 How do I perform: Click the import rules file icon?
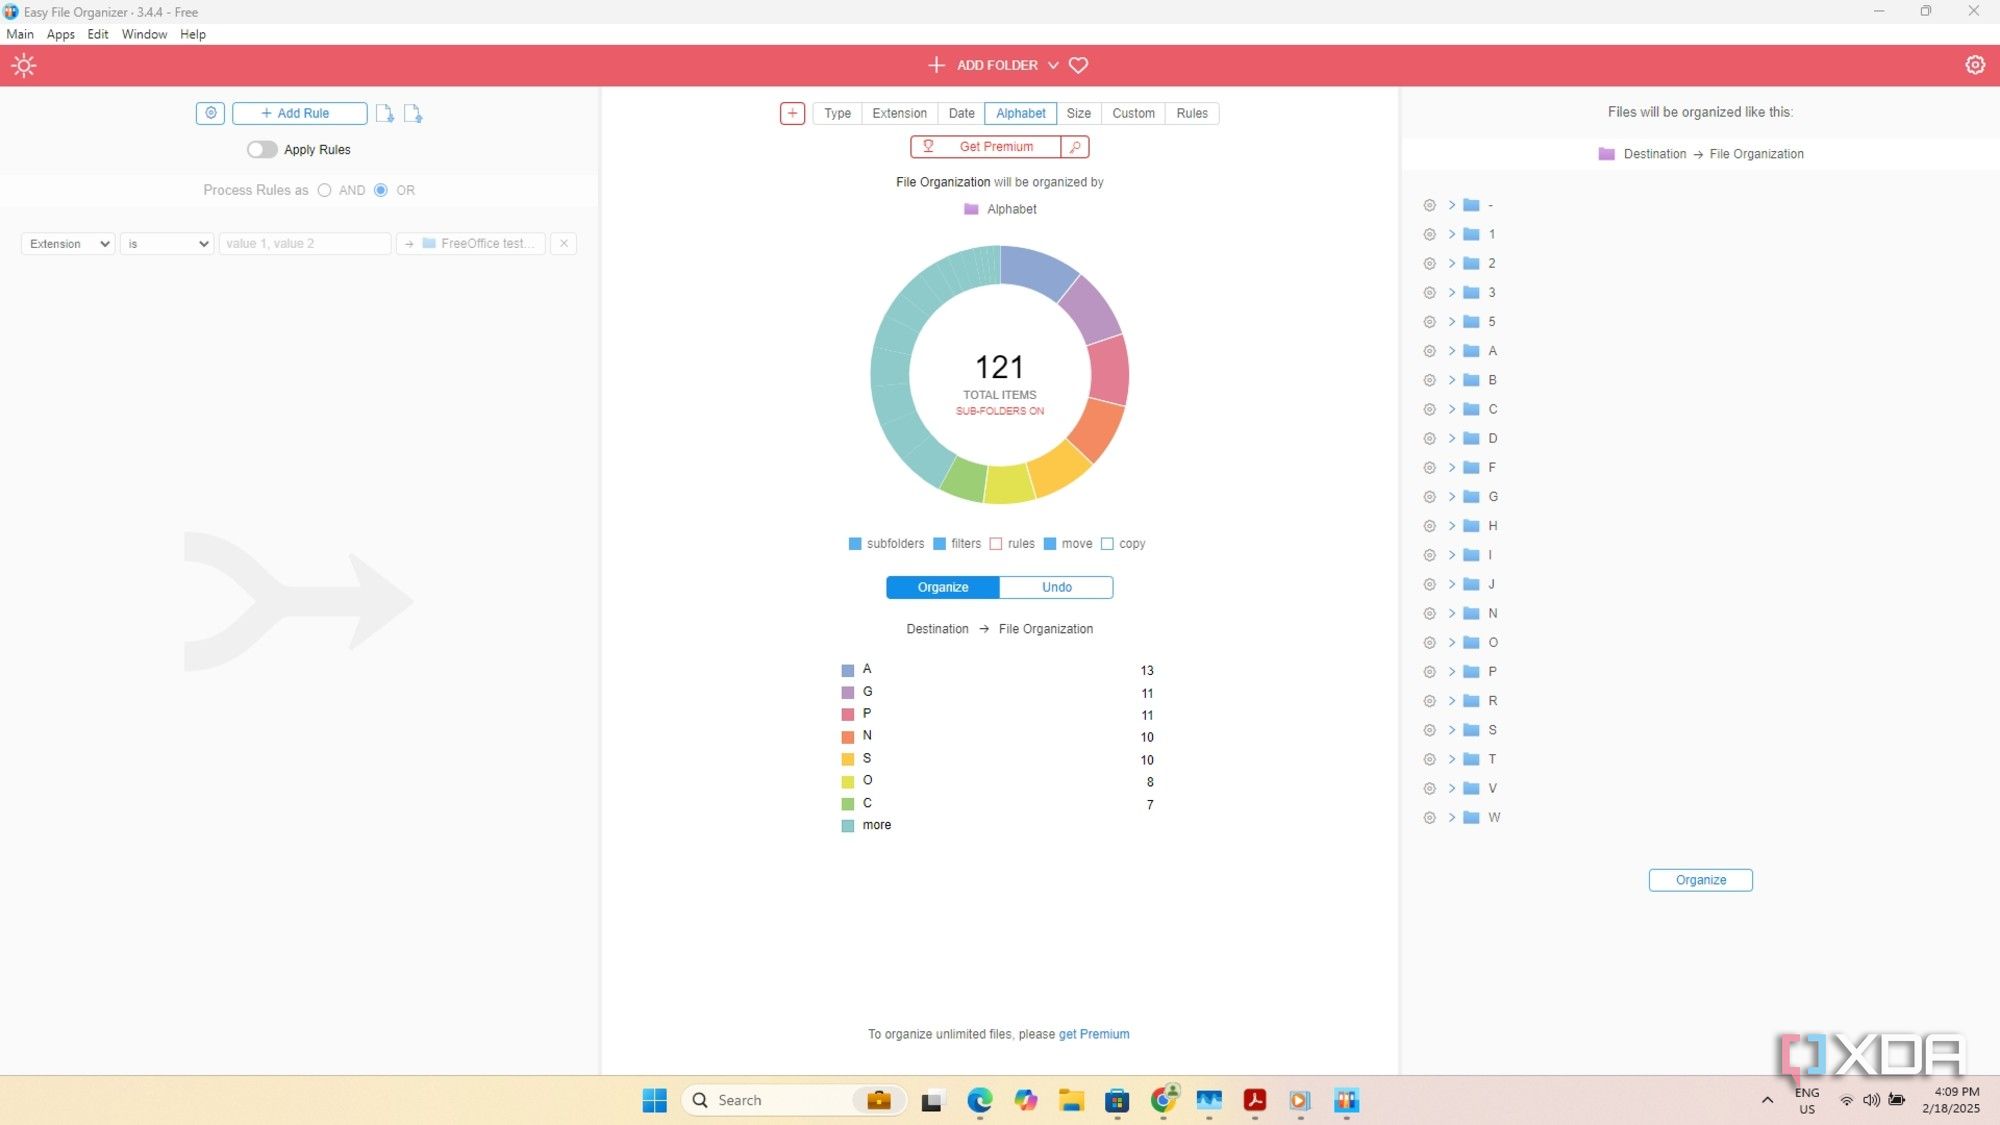coord(385,113)
